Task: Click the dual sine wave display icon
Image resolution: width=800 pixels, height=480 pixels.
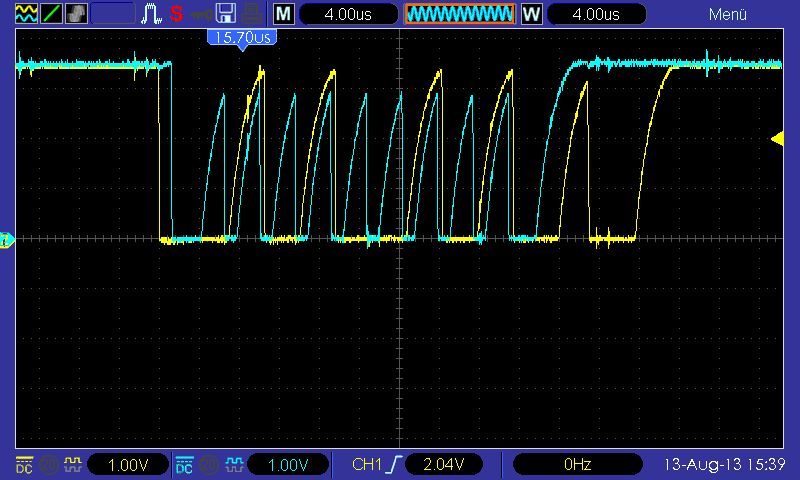Action: point(27,13)
